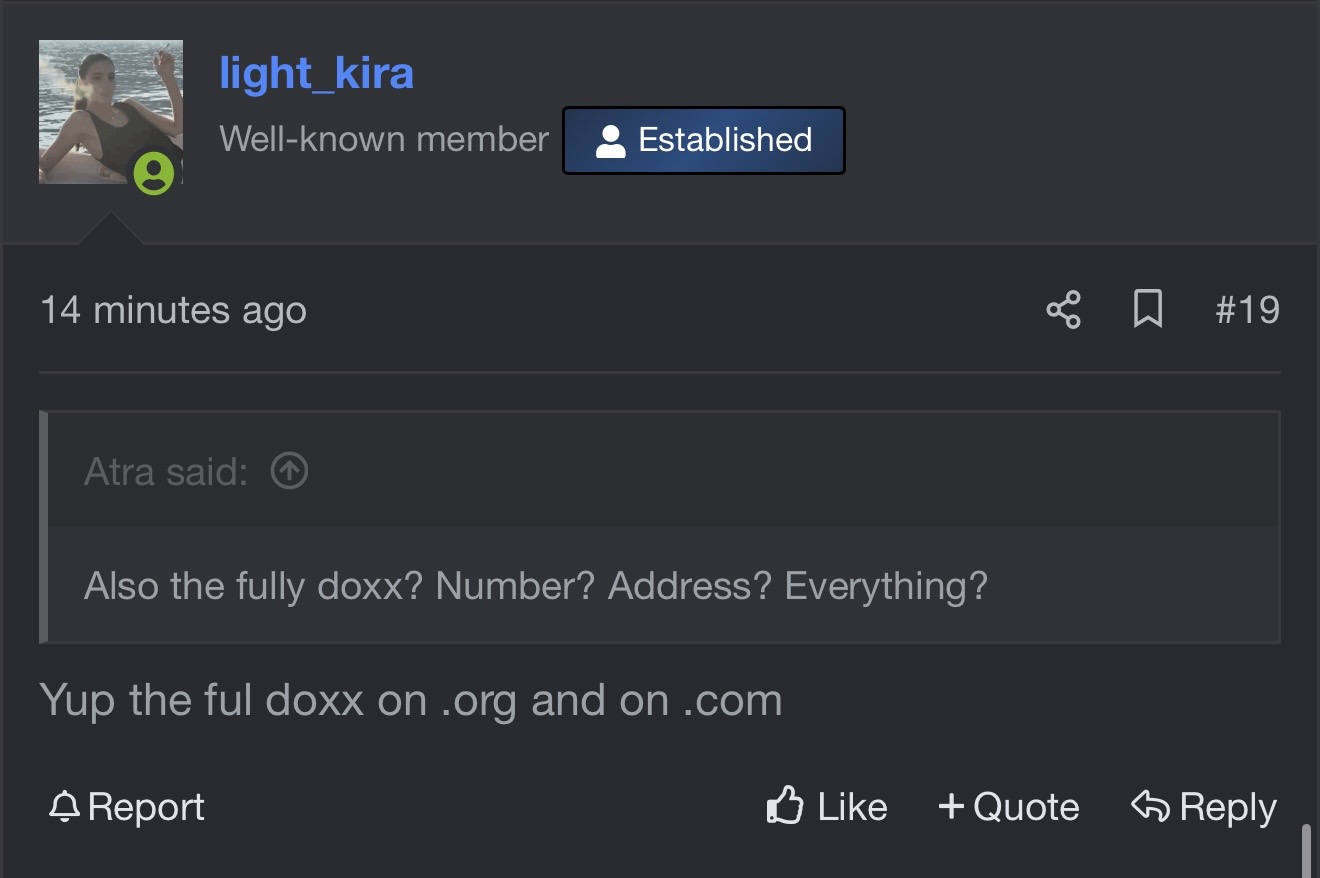Click the green online status indicator
Image resolution: width=1320 pixels, height=878 pixels.
[x=154, y=173]
